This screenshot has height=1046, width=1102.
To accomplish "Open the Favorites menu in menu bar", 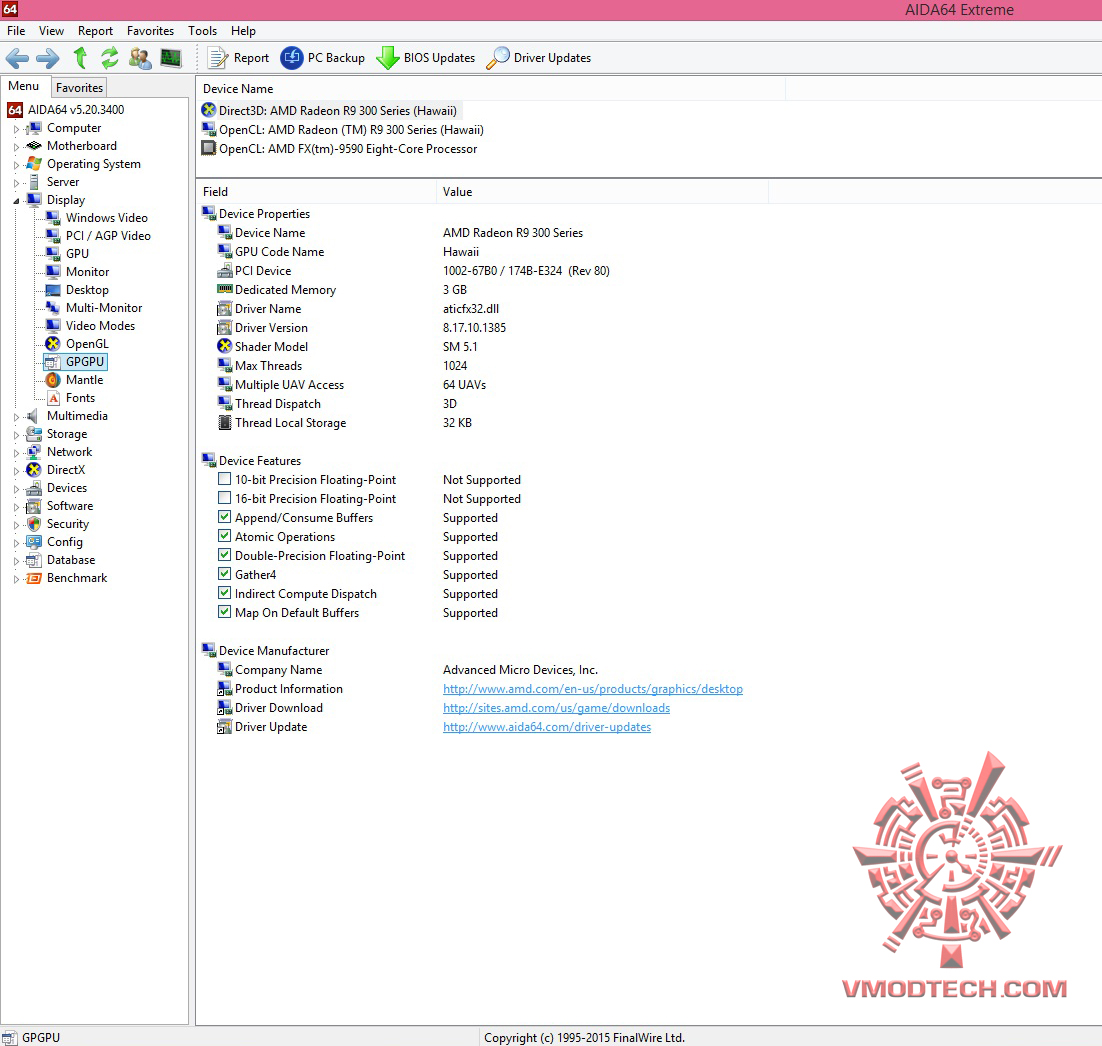I will click(x=150, y=31).
